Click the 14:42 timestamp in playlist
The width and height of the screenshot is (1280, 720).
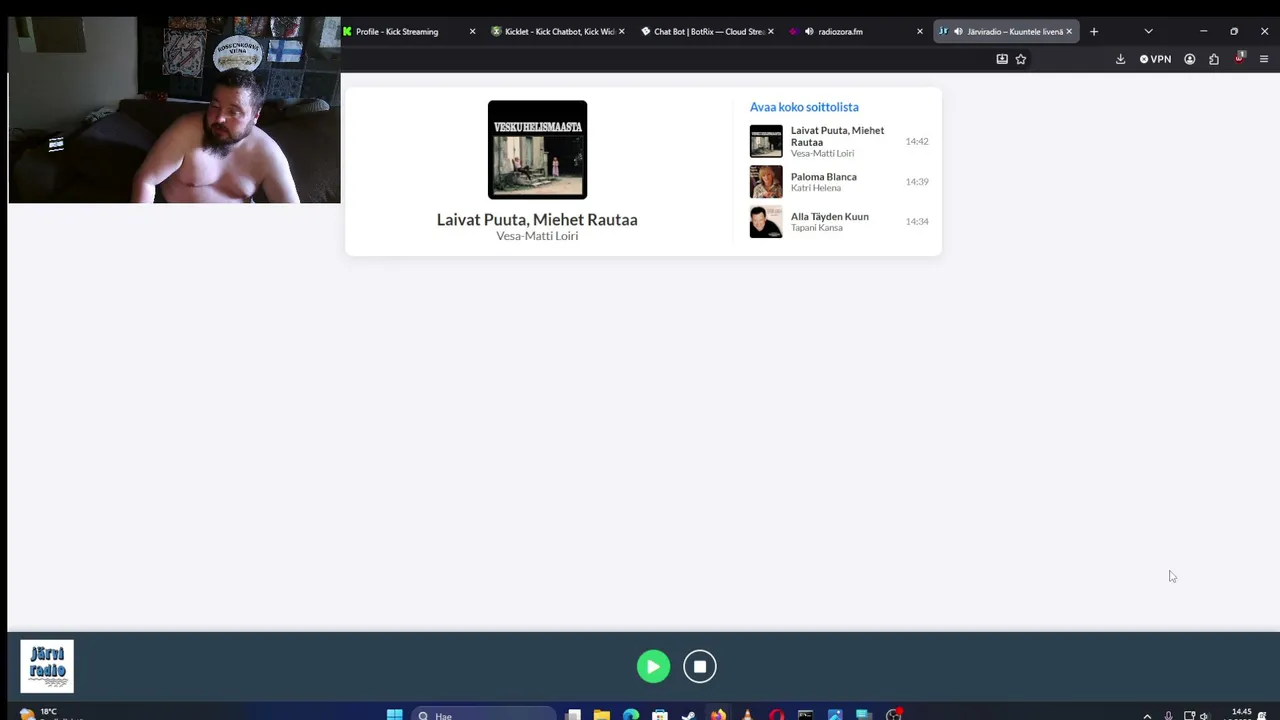(917, 142)
